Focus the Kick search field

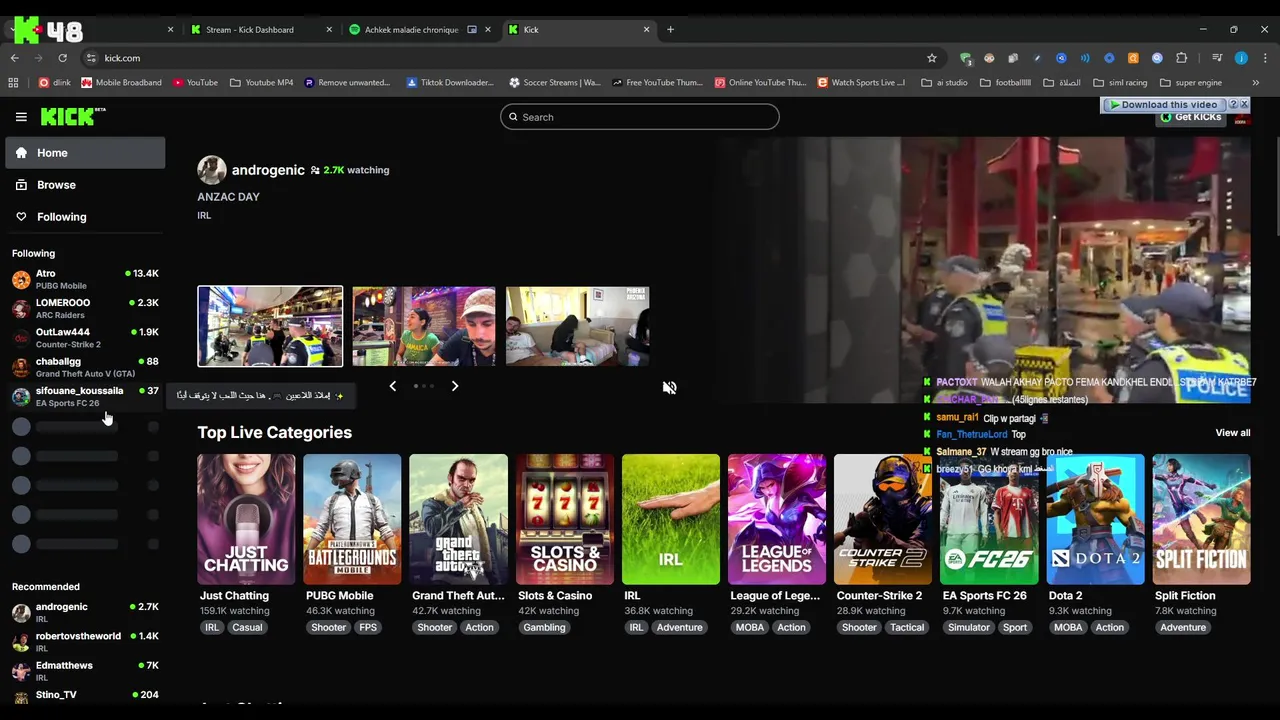pos(640,117)
